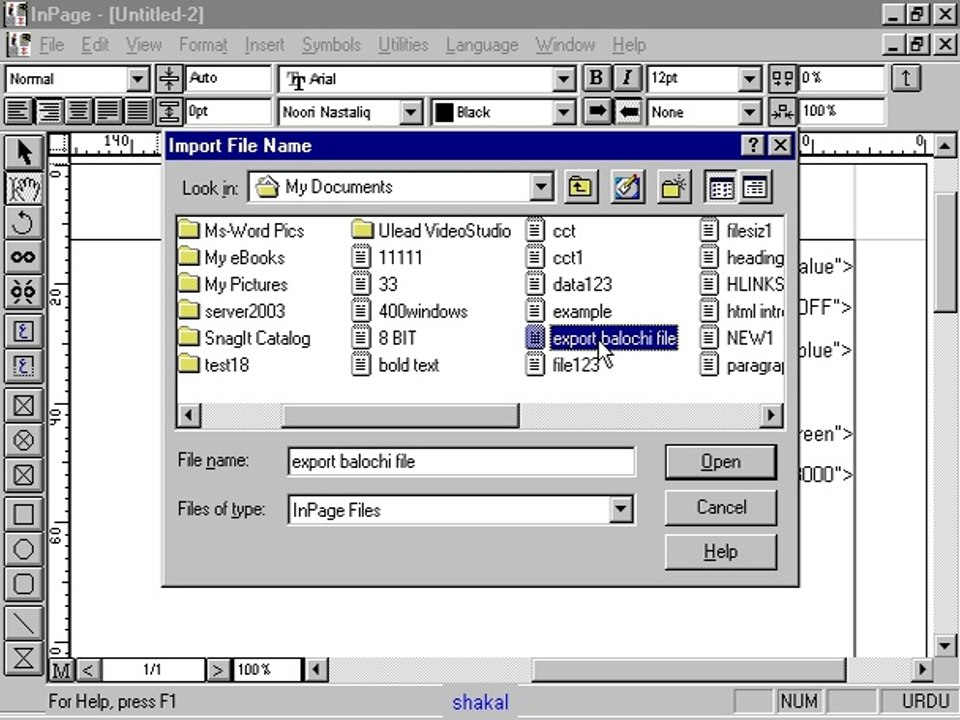Expand the Look in folder dropdown
This screenshot has width=960, height=720.
click(541, 187)
